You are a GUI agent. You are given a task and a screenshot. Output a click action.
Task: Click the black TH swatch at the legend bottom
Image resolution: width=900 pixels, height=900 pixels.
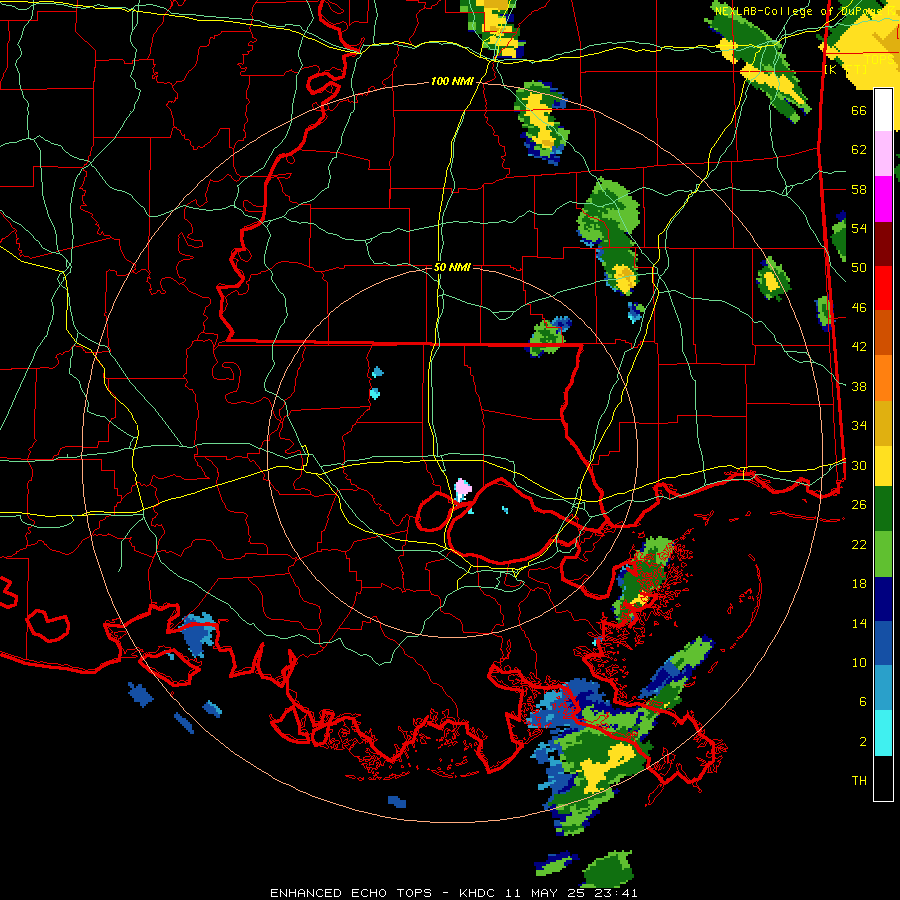[883, 778]
